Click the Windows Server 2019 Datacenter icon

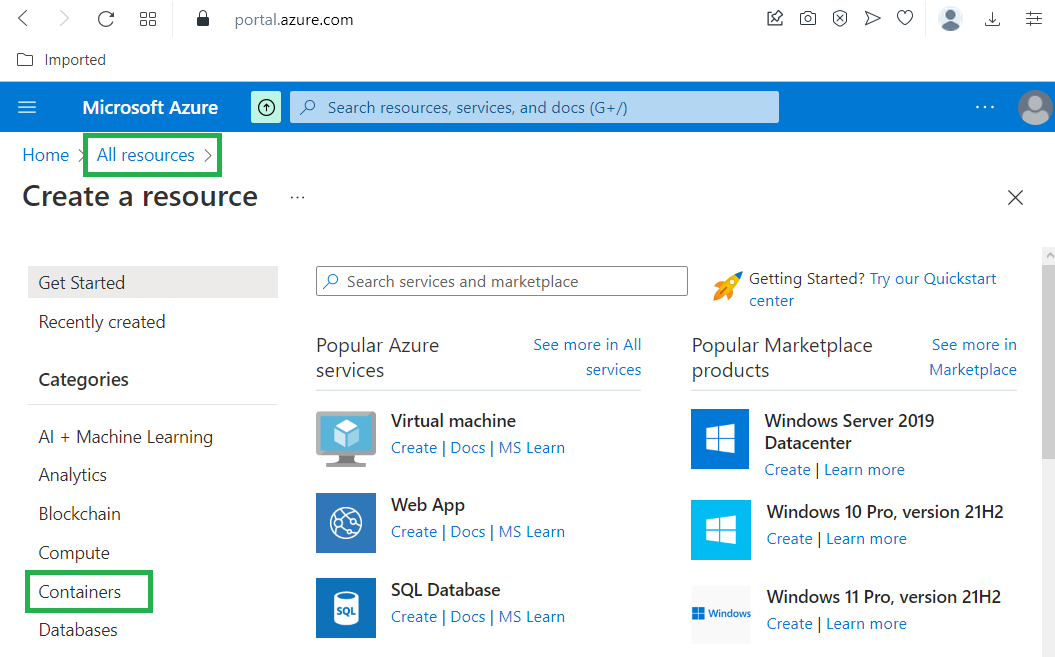click(720, 438)
